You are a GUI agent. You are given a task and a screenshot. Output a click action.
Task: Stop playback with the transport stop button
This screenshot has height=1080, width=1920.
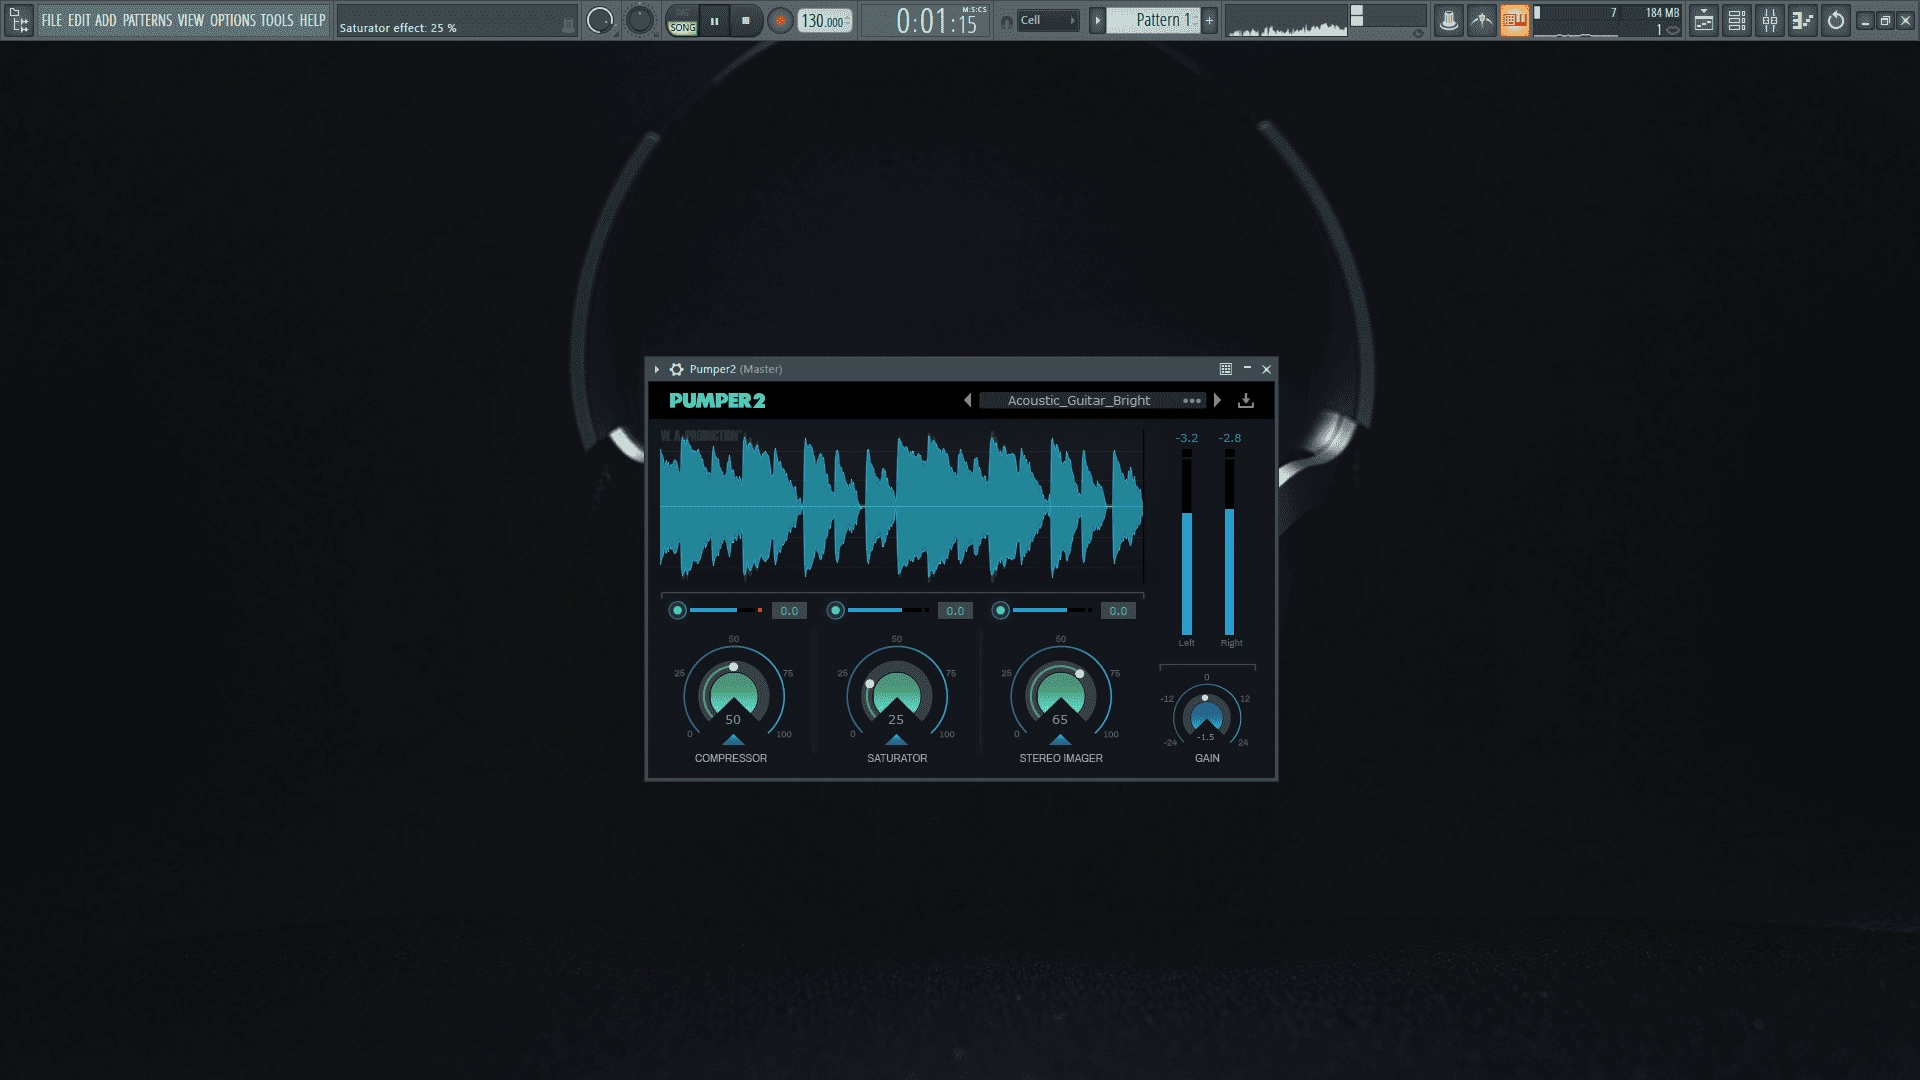746,21
